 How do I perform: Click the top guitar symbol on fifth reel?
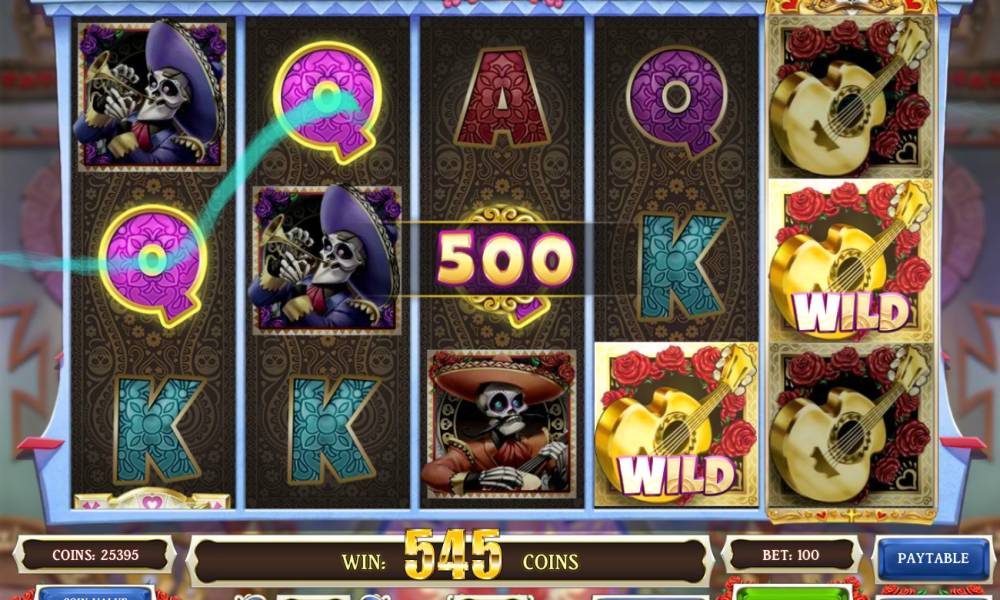tap(851, 98)
